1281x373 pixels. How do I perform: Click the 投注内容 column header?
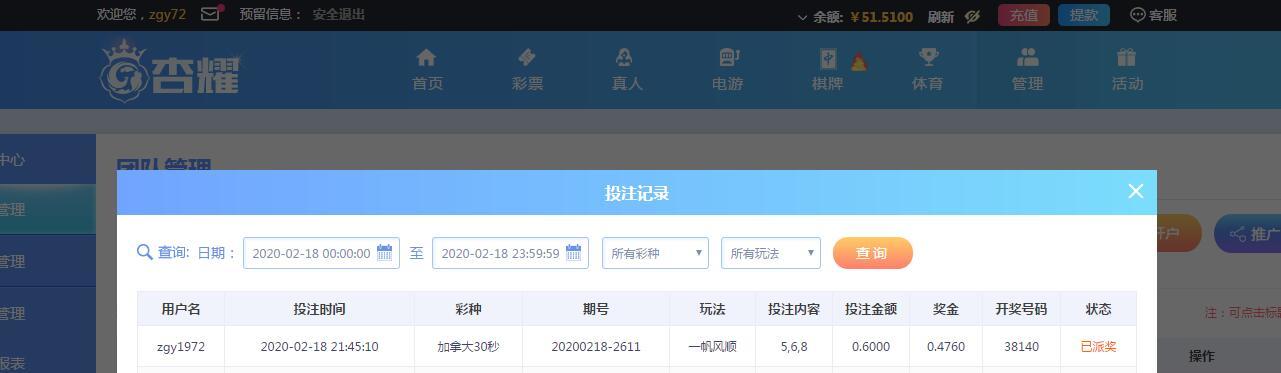tap(794, 309)
